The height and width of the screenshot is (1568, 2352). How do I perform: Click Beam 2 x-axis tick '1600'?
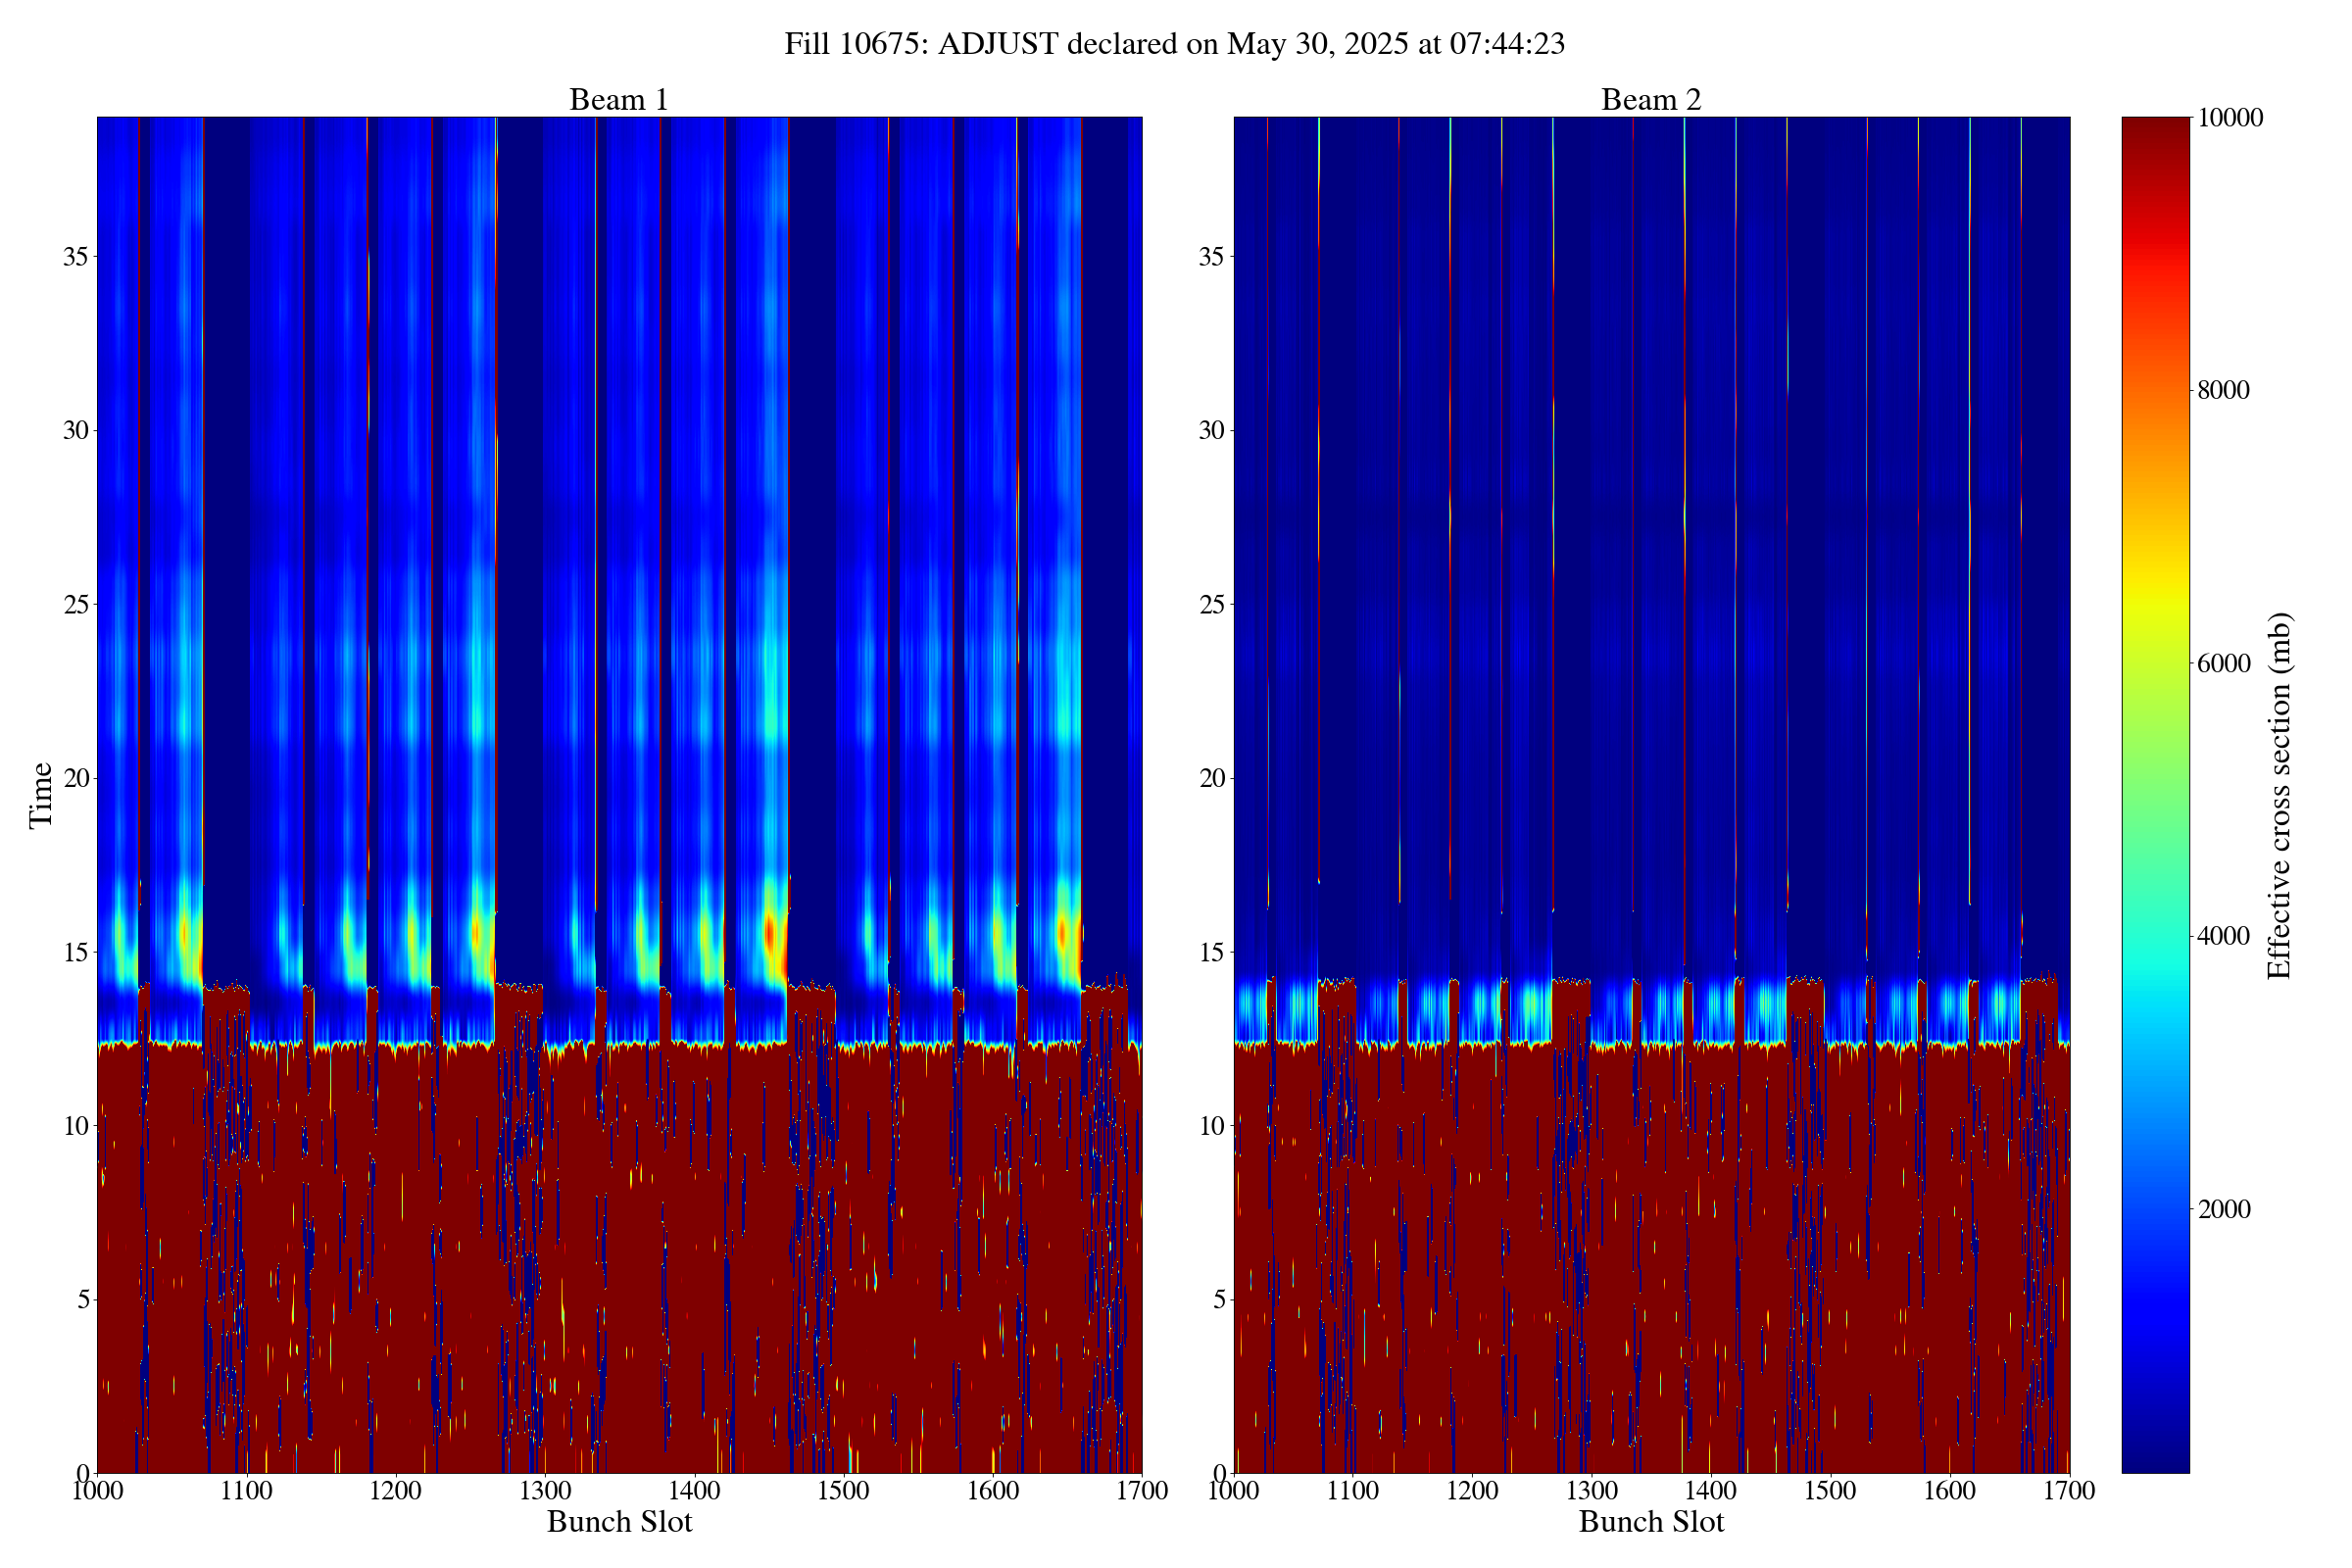tap(1950, 1491)
